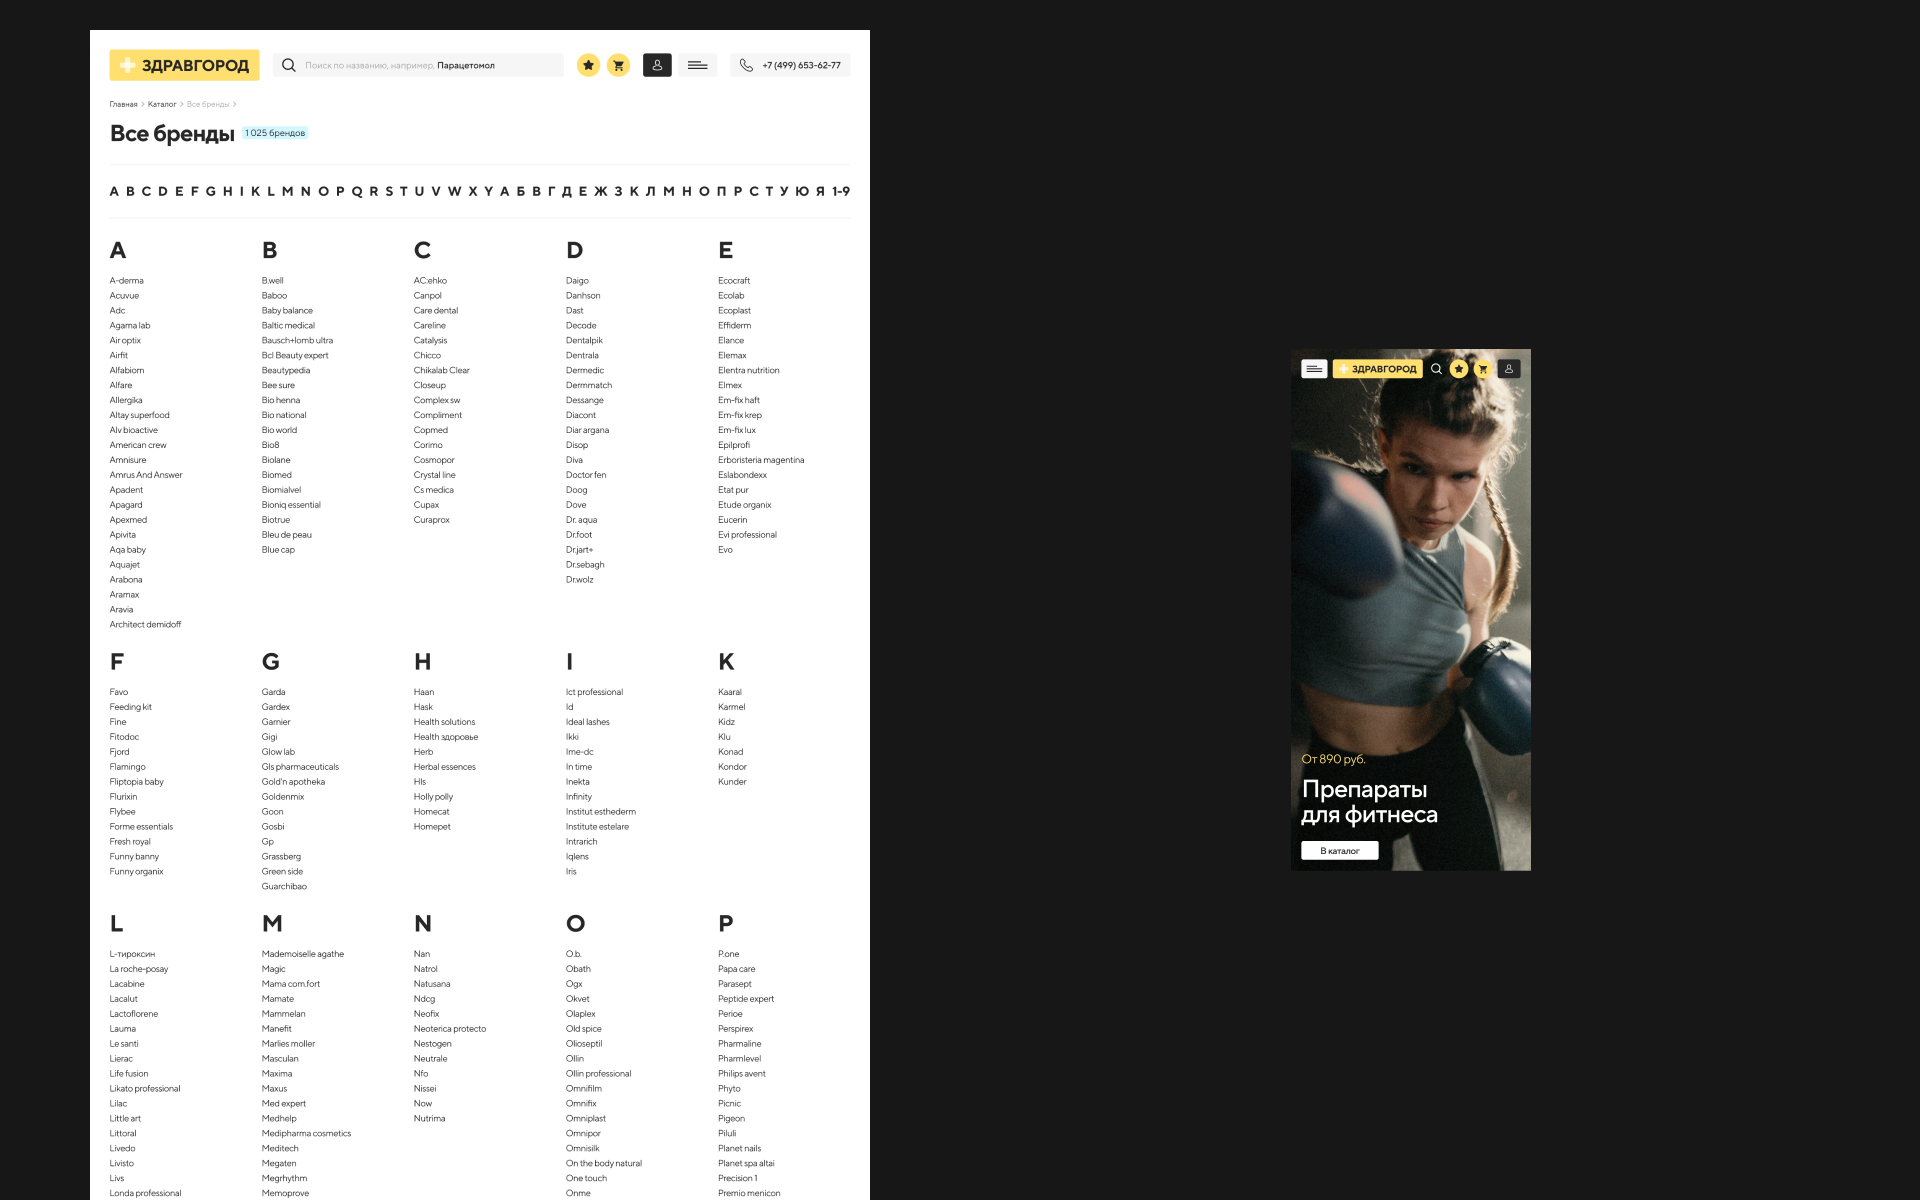Open the desktop hamburger menu
1920x1200 pixels.
tap(698, 65)
